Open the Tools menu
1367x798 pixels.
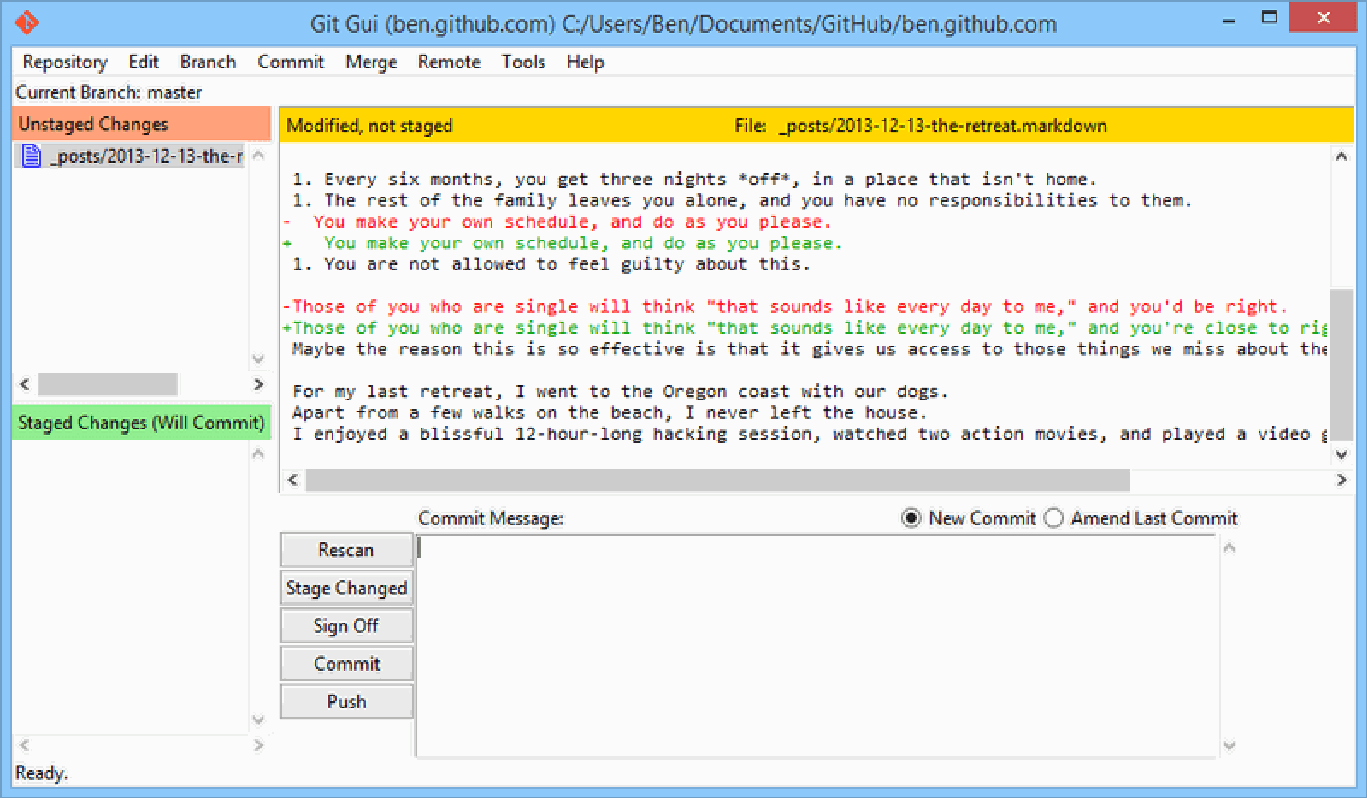click(524, 62)
